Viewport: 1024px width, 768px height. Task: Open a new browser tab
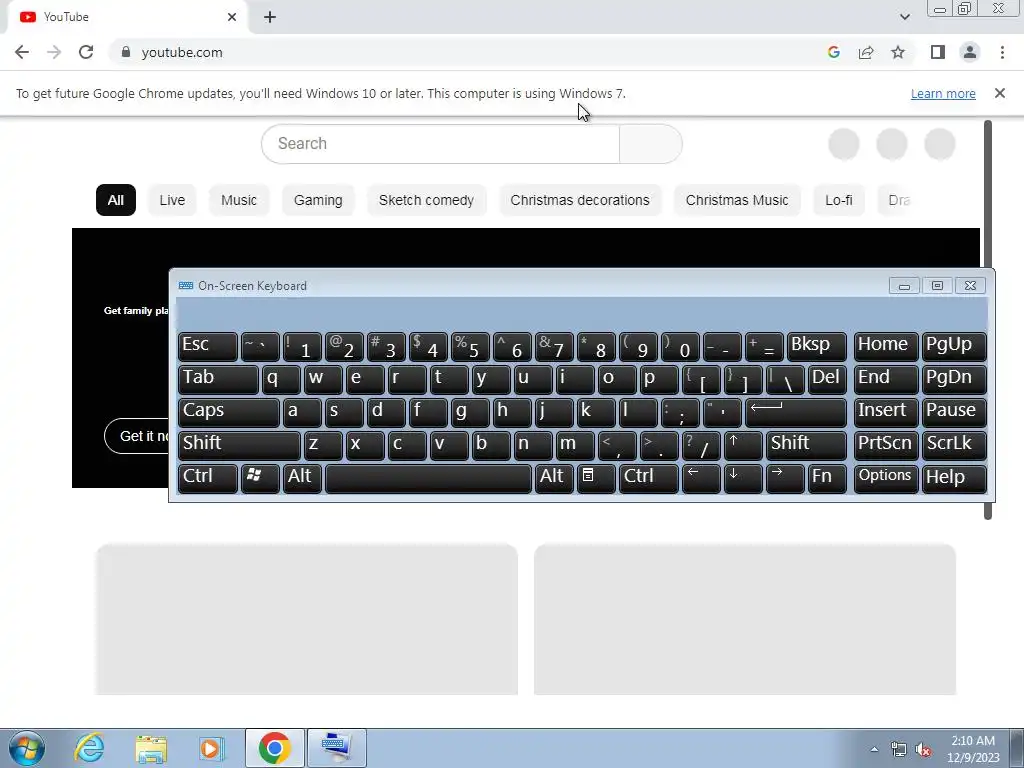tap(270, 18)
